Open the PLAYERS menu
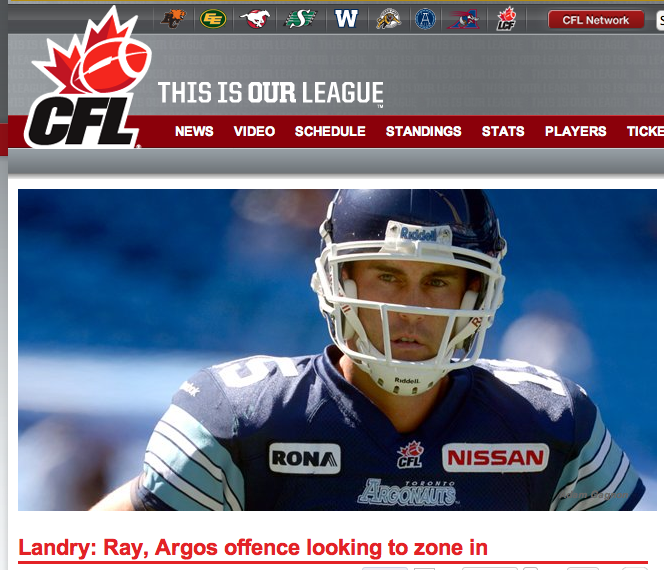The width and height of the screenshot is (664, 570). (x=575, y=131)
